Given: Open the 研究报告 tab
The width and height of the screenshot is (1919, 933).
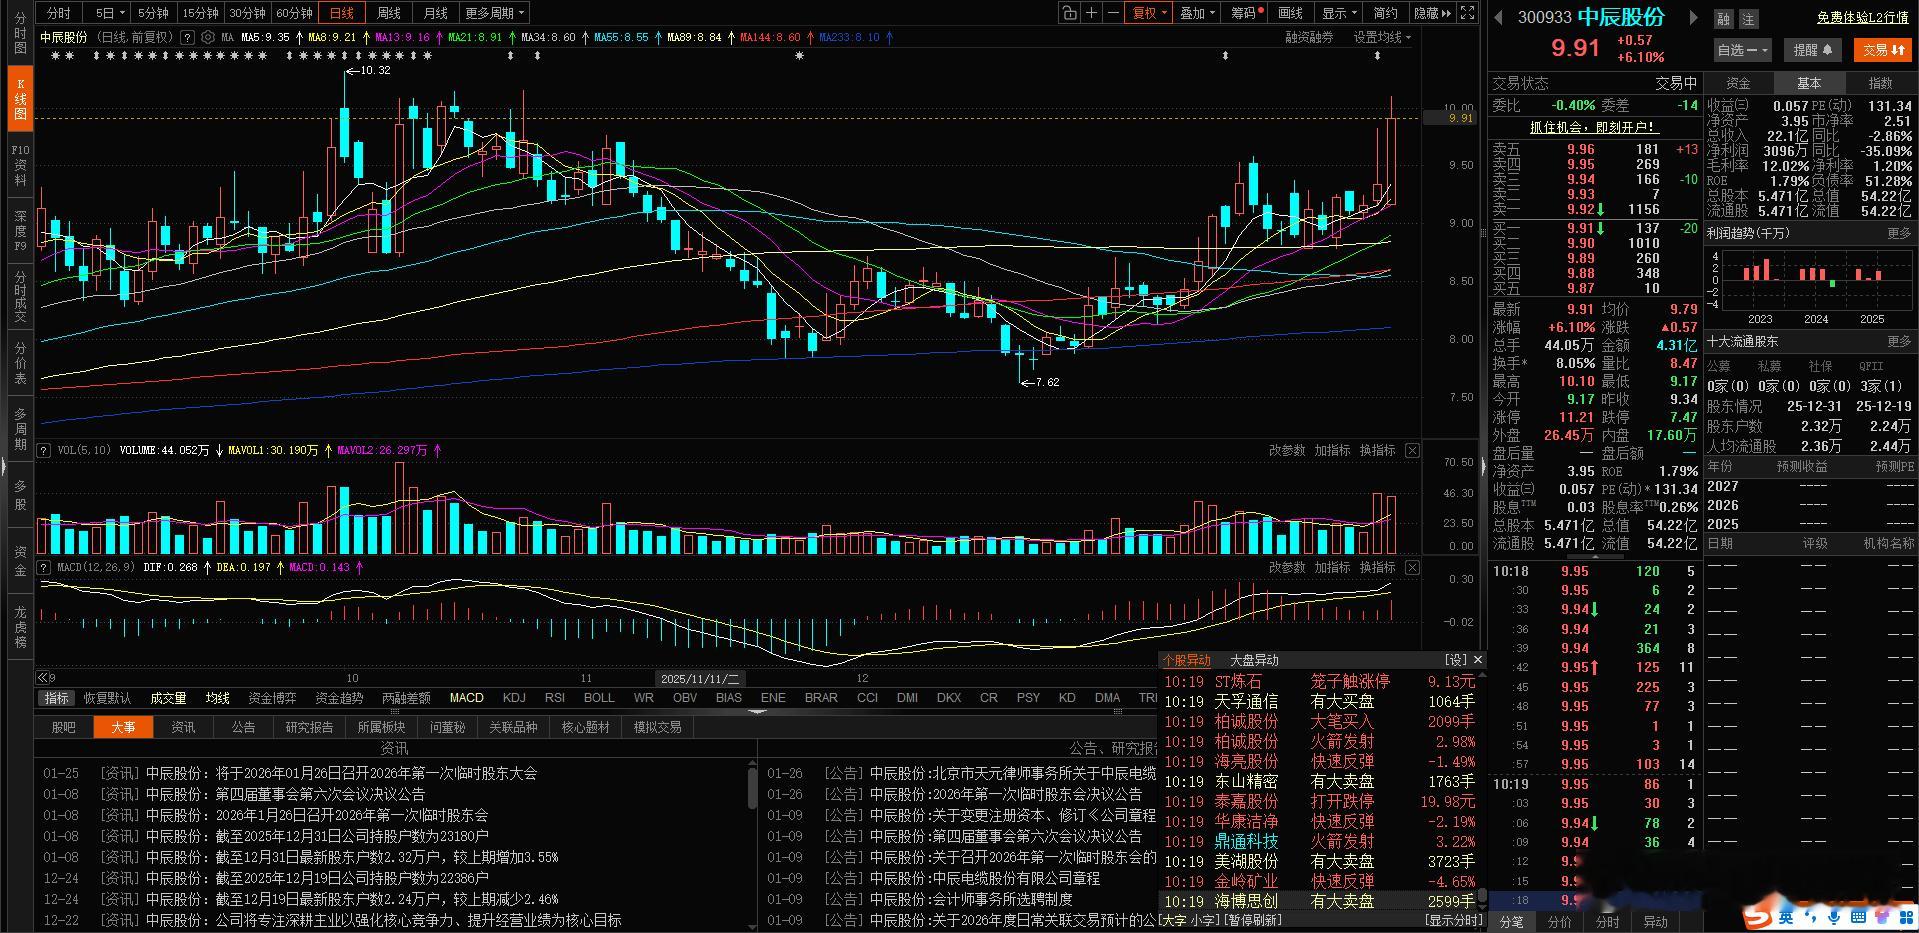Looking at the screenshot, I should click(x=309, y=727).
